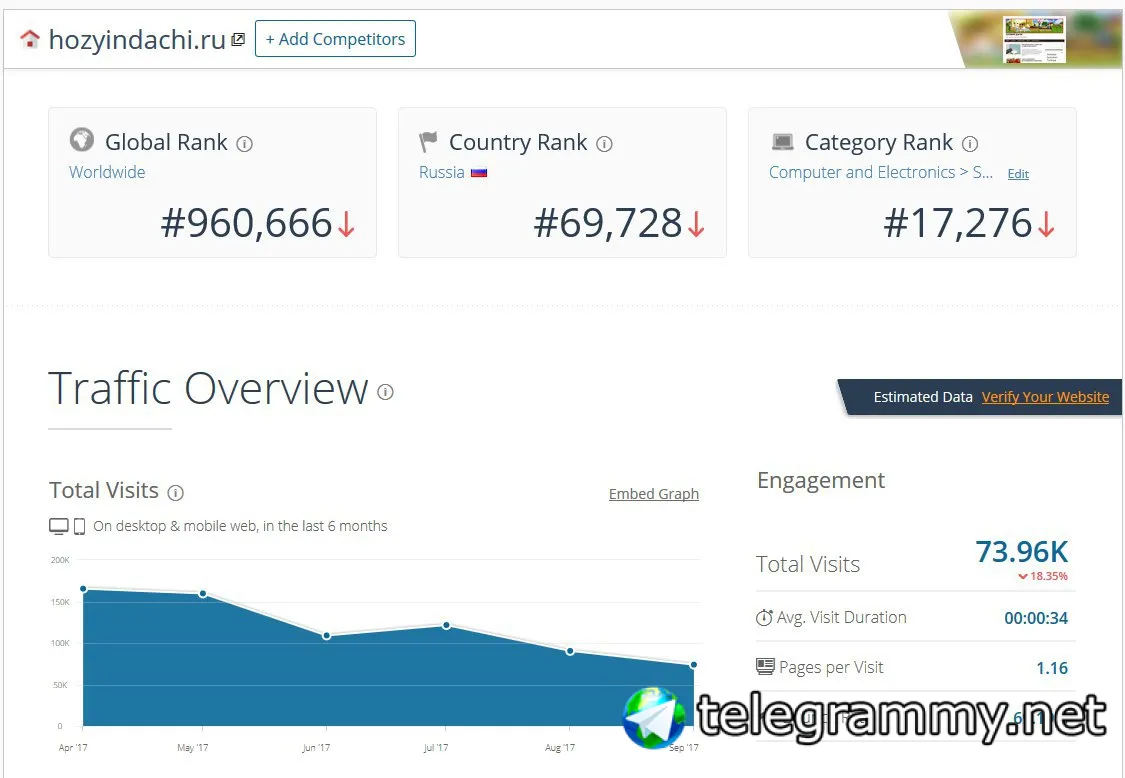Open the Russia country link
The height and width of the screenshot is (778, 1125).
pos(441,172)
